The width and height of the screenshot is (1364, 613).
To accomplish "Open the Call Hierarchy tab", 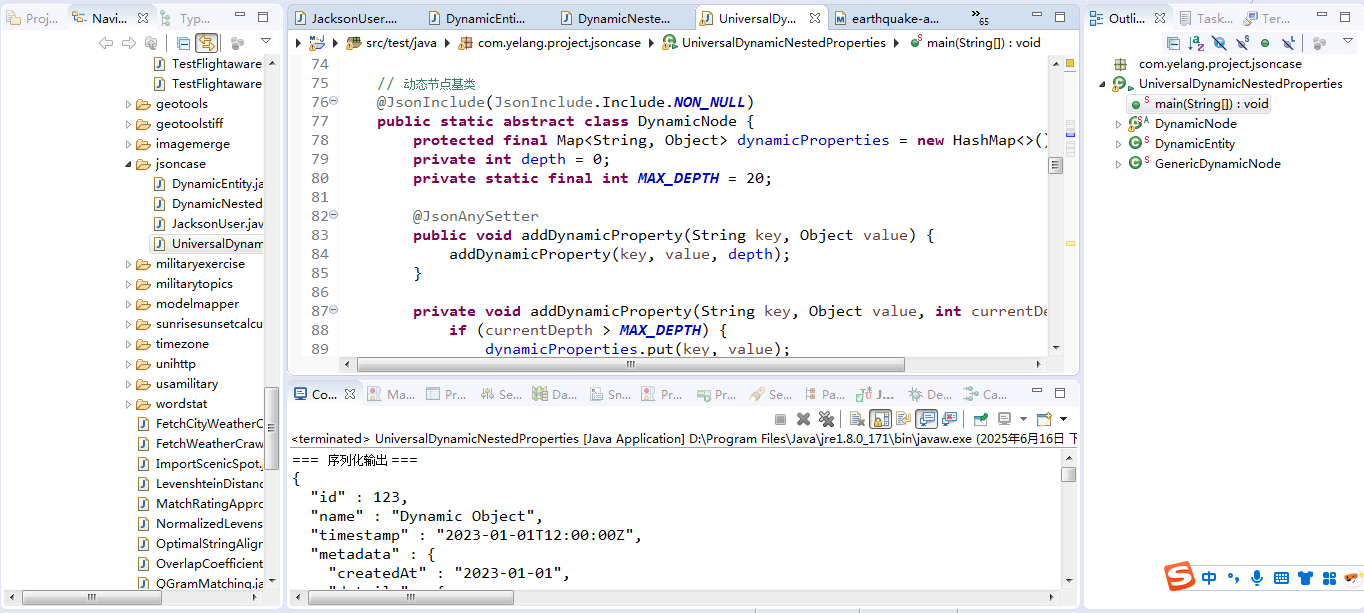I will pos(985,395).
